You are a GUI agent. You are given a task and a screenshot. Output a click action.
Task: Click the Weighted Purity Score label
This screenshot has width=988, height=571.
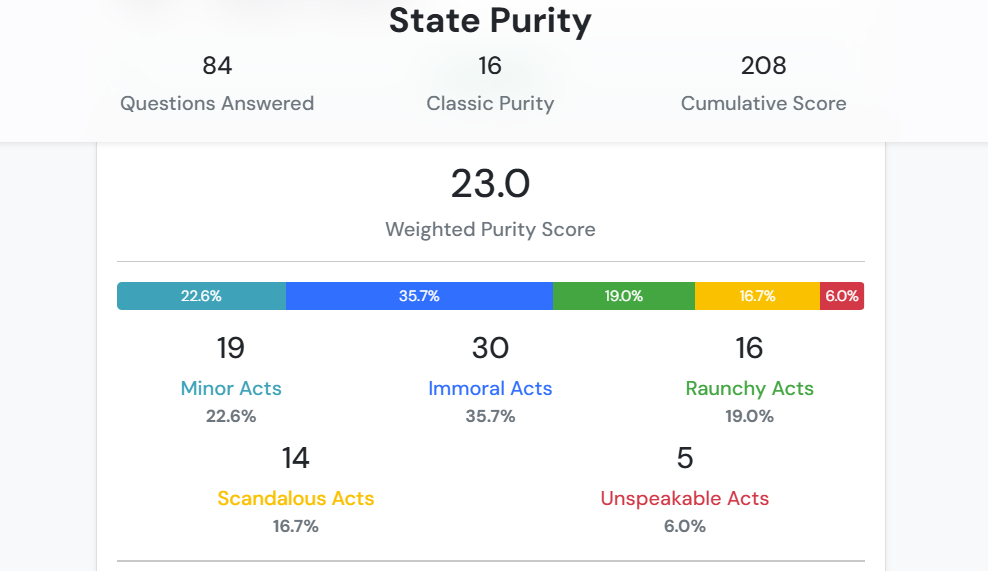tap(490, 229)
